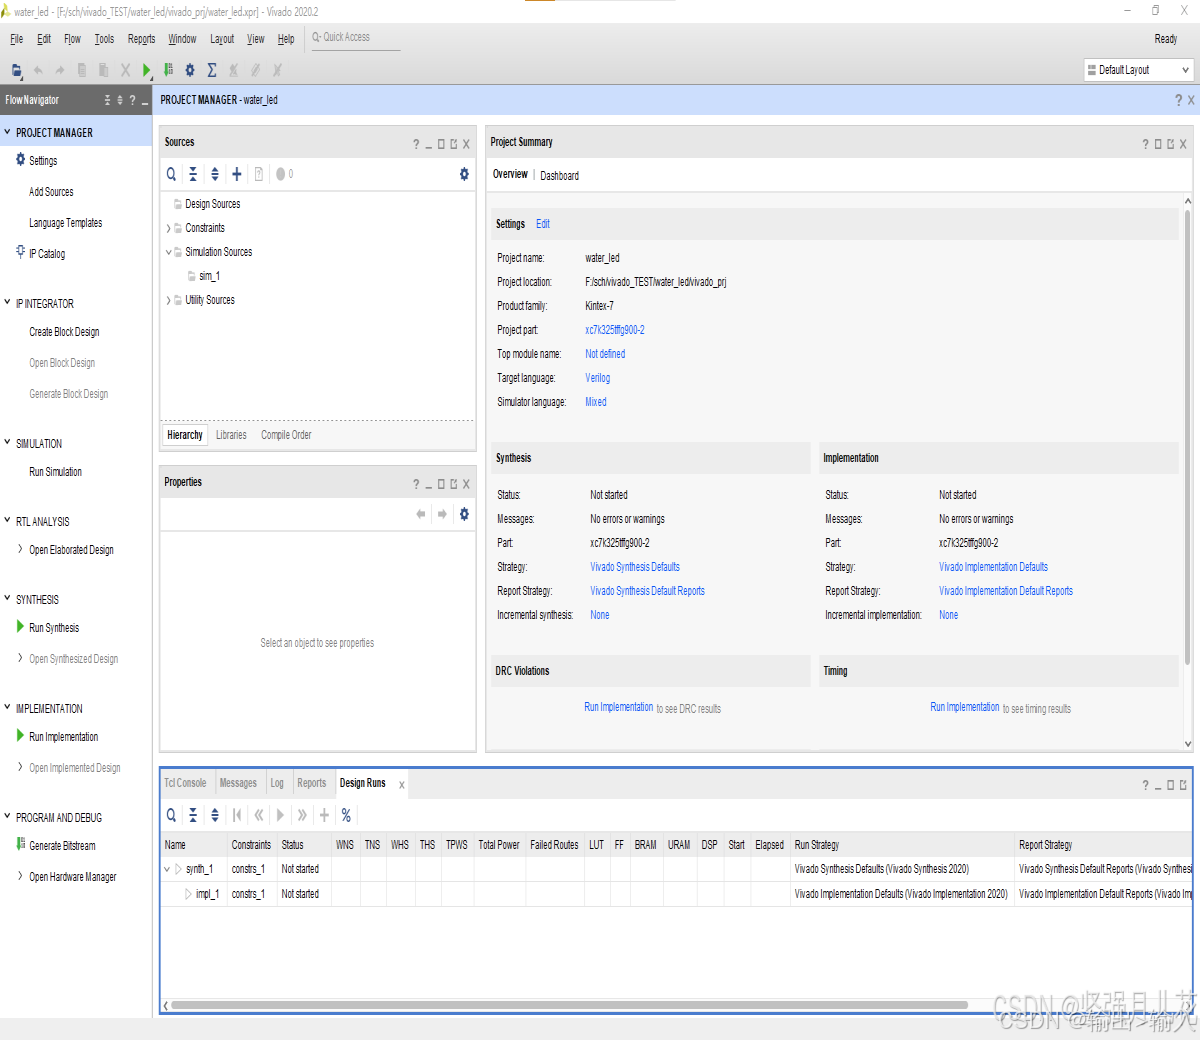Open the Reports menu

[141, 39]
